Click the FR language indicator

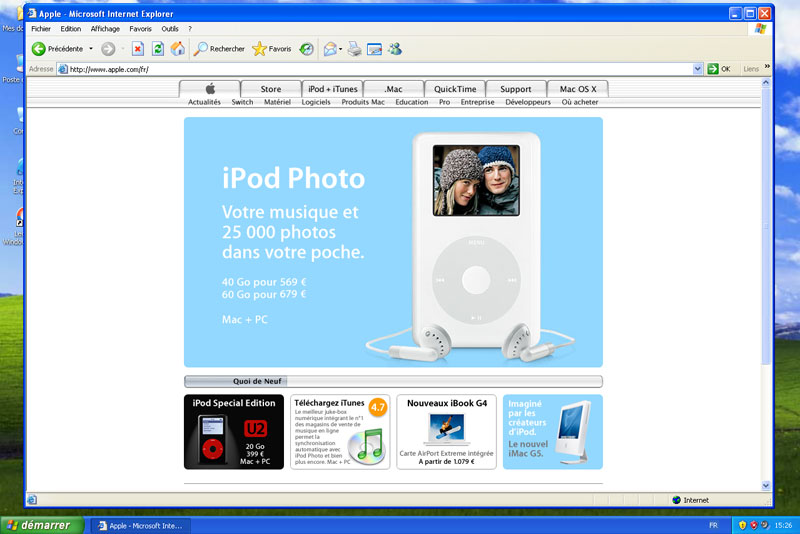point(713,525)
